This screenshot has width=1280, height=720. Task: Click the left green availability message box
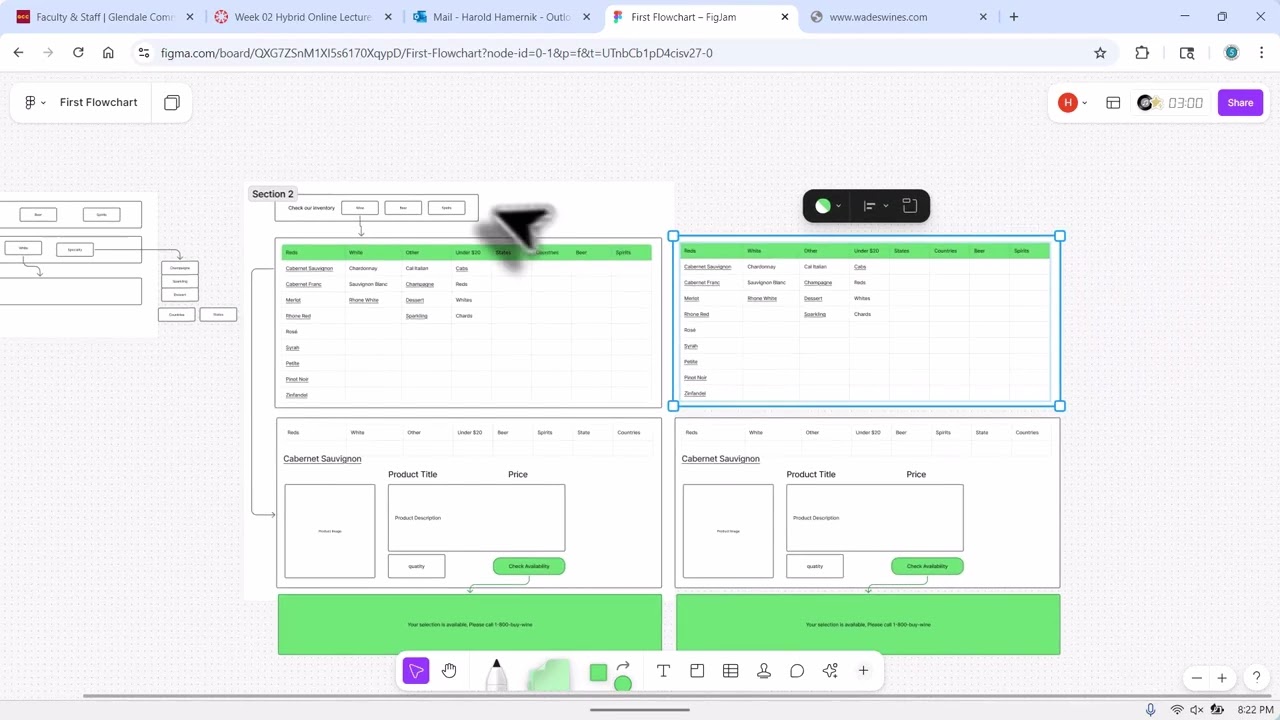pos(469,624)
